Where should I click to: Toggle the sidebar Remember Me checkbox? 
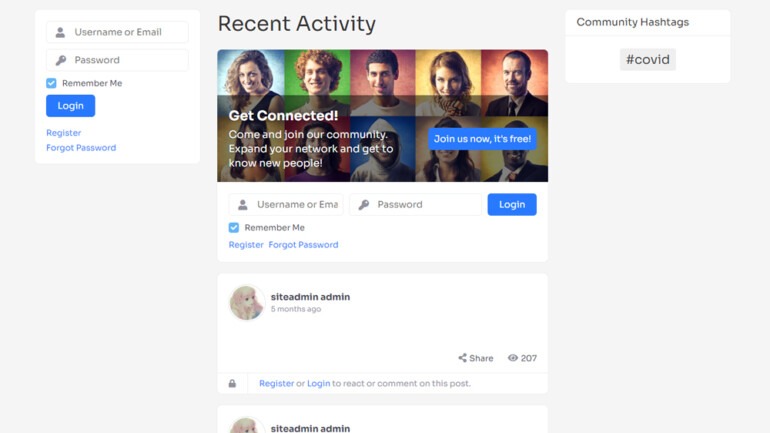[x=51, y=83]
